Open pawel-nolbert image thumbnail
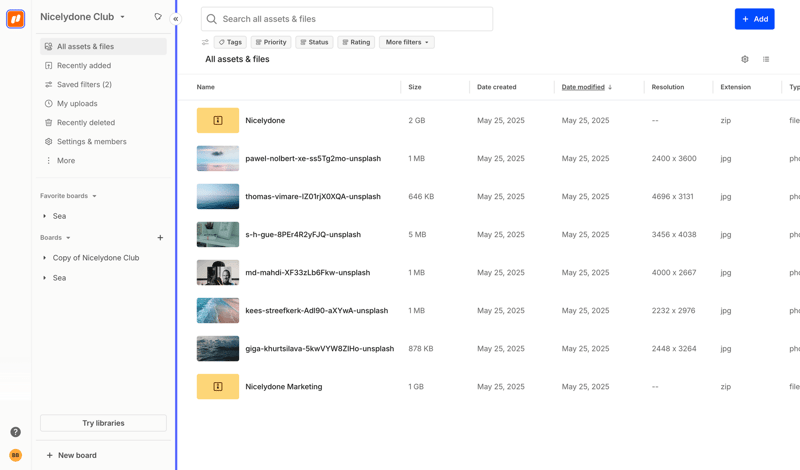Image resolution: width=800 pixels, height=470 pixels. 218,158
